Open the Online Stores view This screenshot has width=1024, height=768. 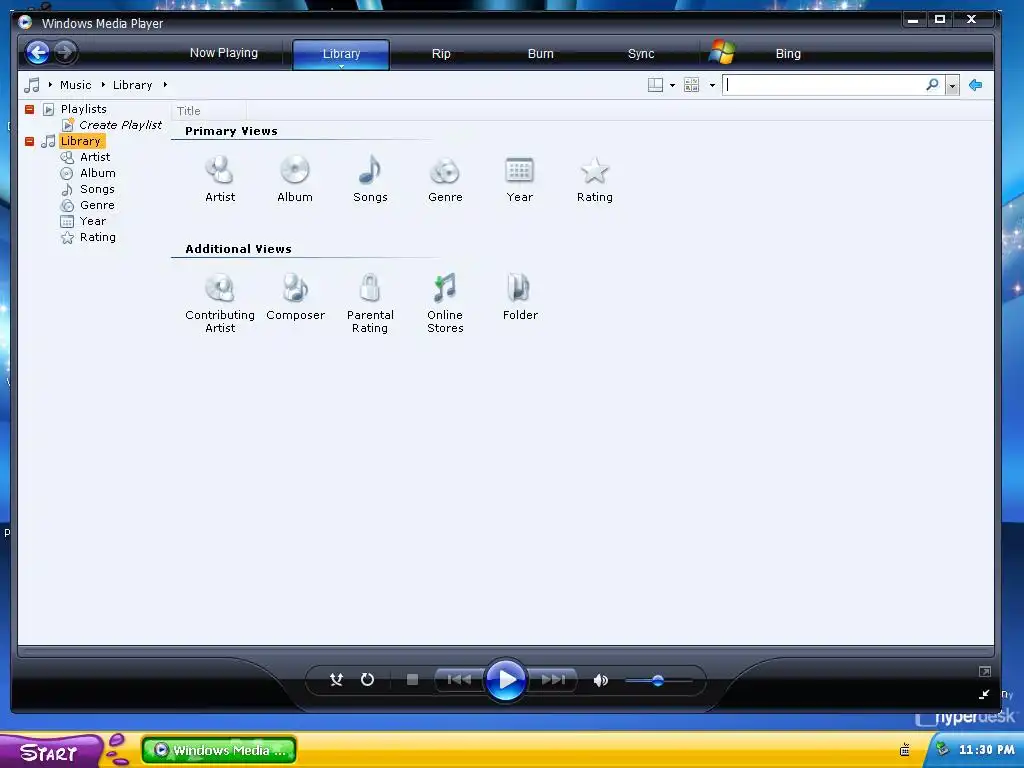(445, 304)
